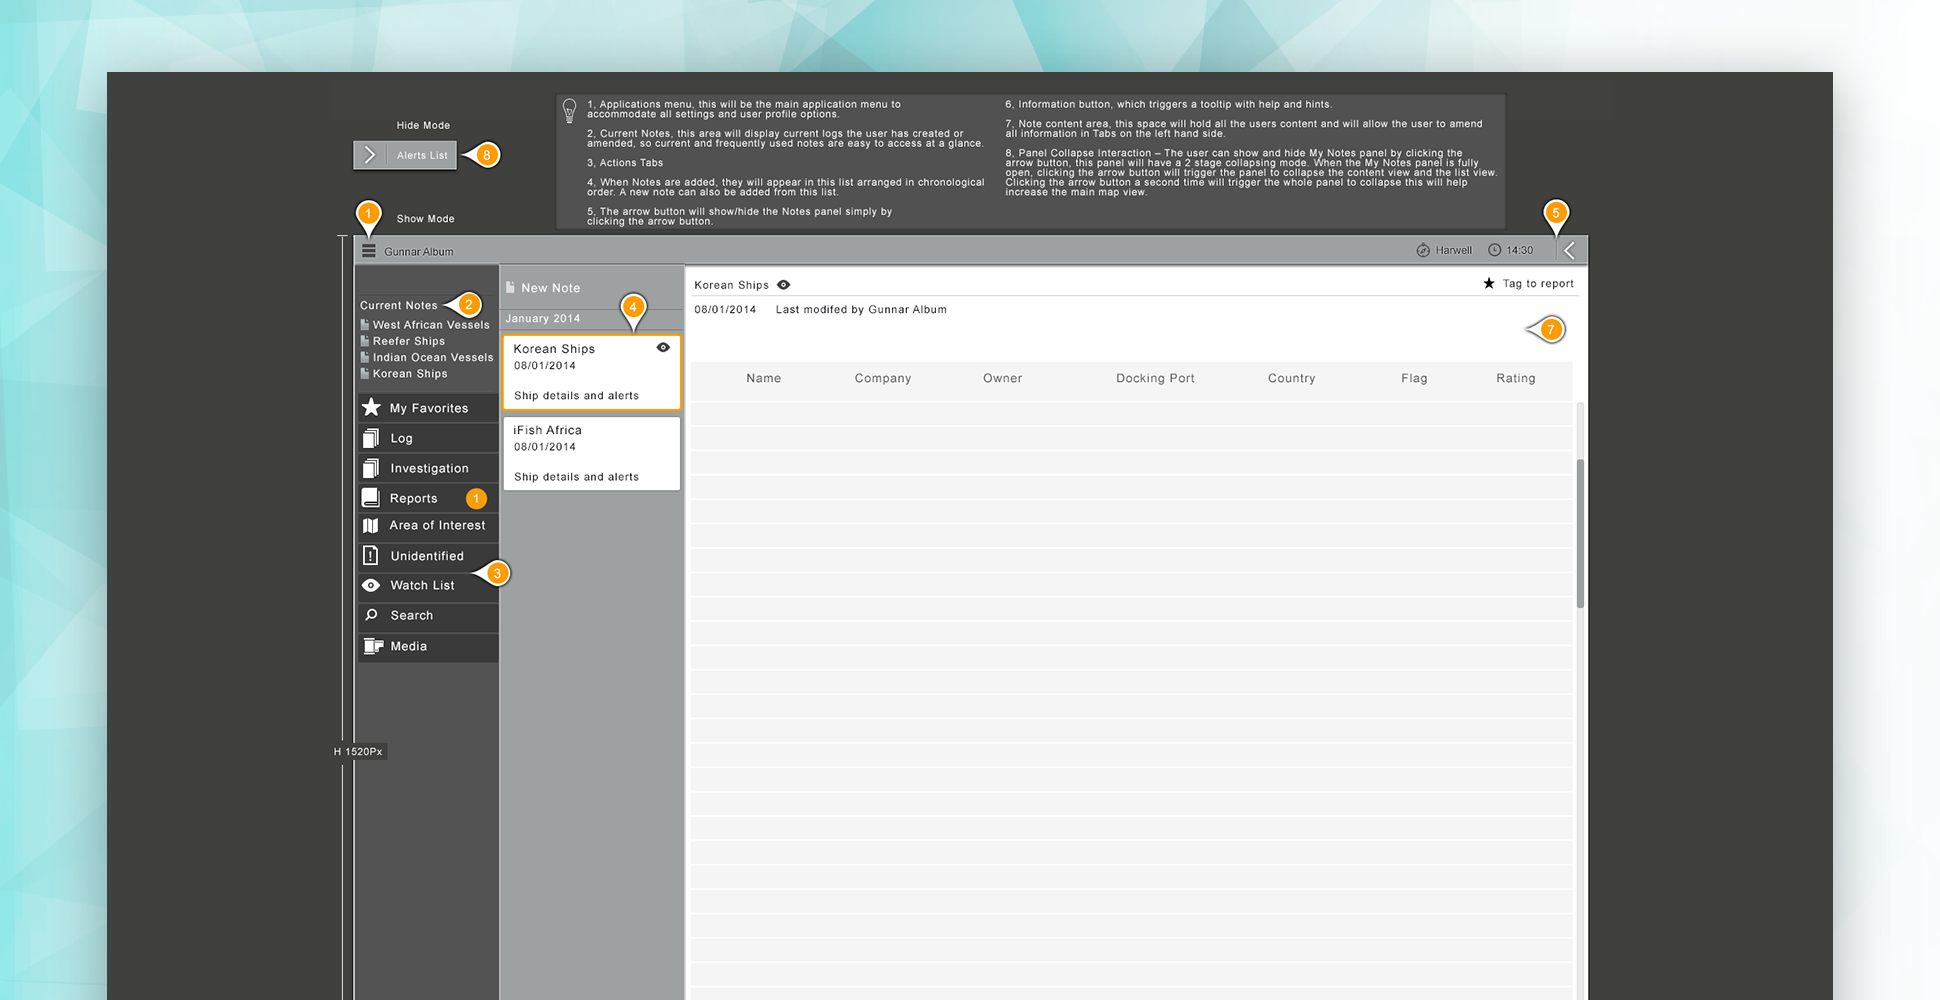Collapse the January 2014 notes group
1940x1000 pixels.
[x=543, y=319]
